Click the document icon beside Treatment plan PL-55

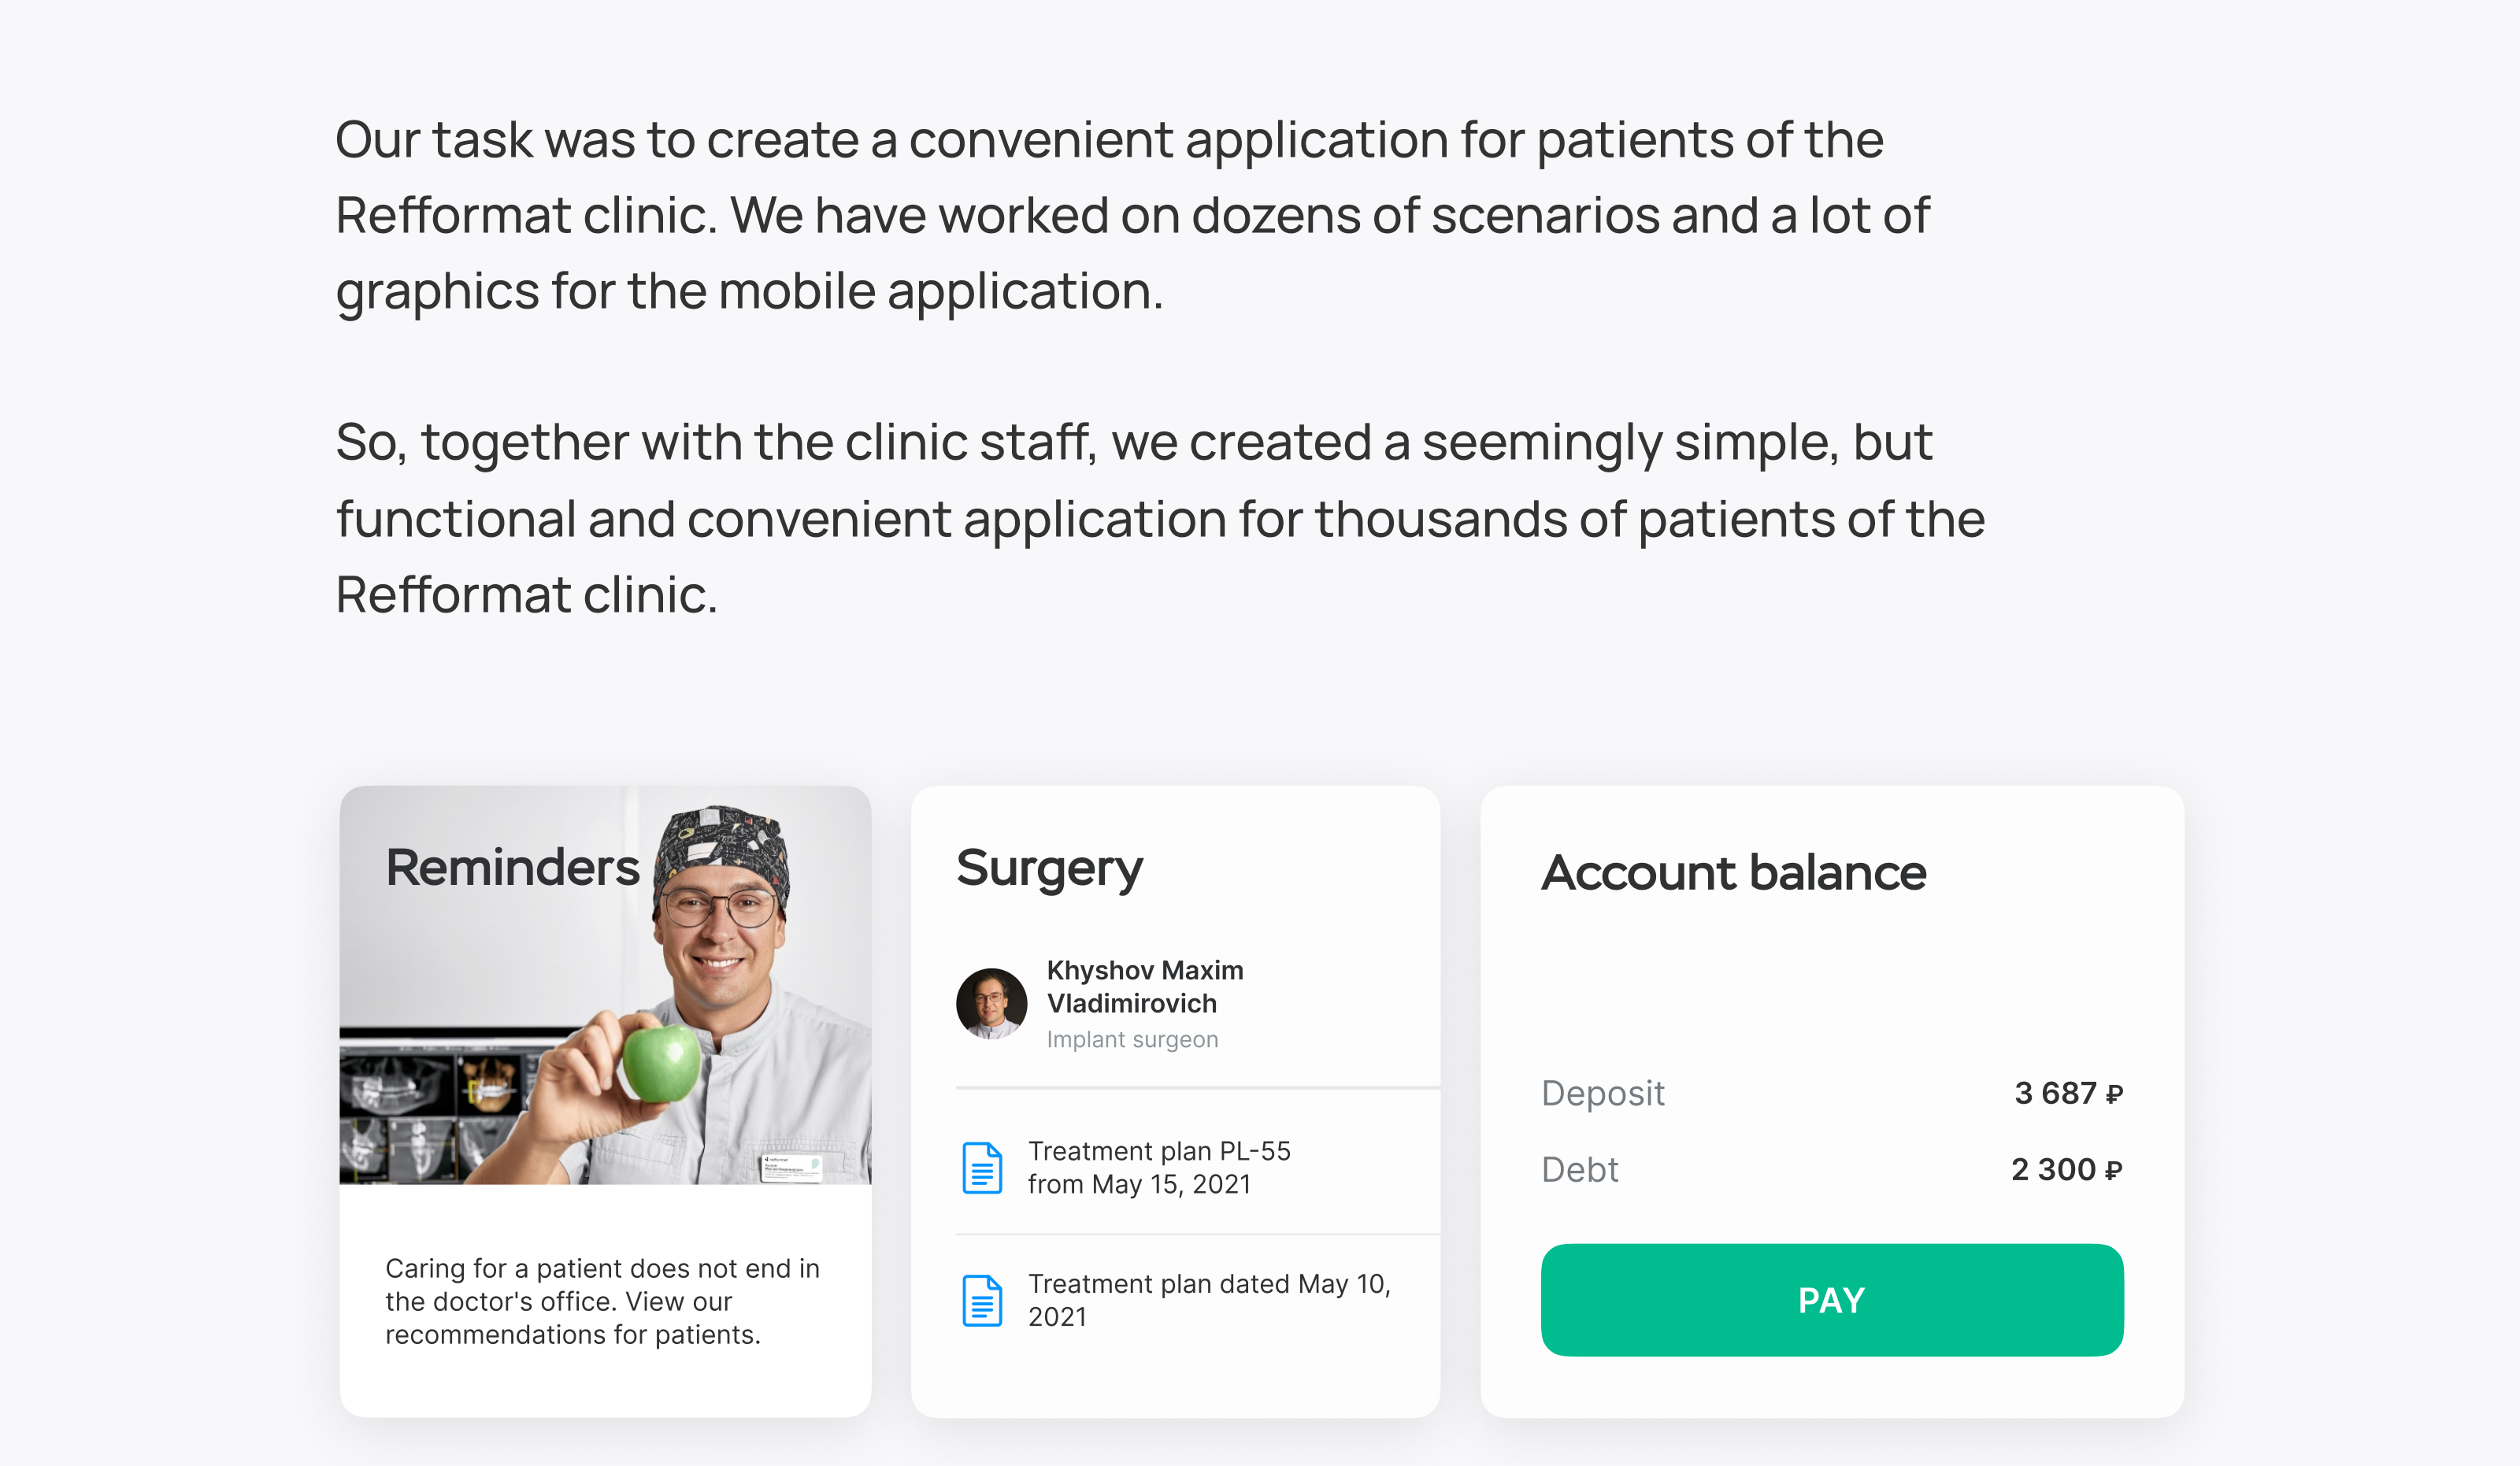pyautogui.click(x=982, y=1167)
